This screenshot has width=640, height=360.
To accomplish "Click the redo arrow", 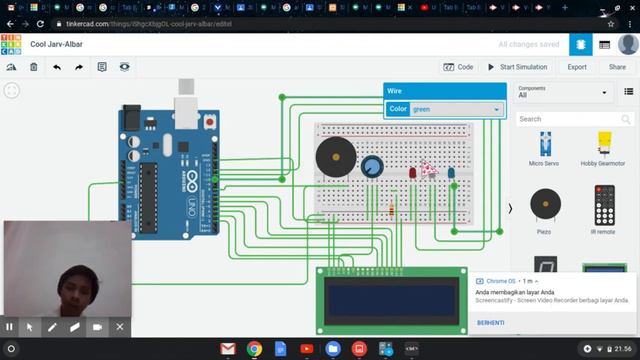I will coord(79,67).
